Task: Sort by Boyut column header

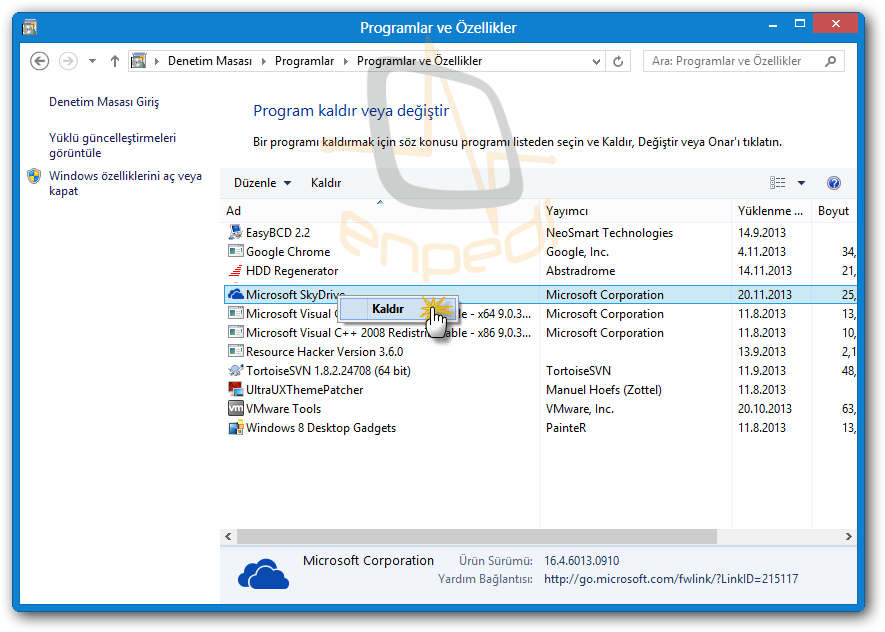Action: point(834,211)
